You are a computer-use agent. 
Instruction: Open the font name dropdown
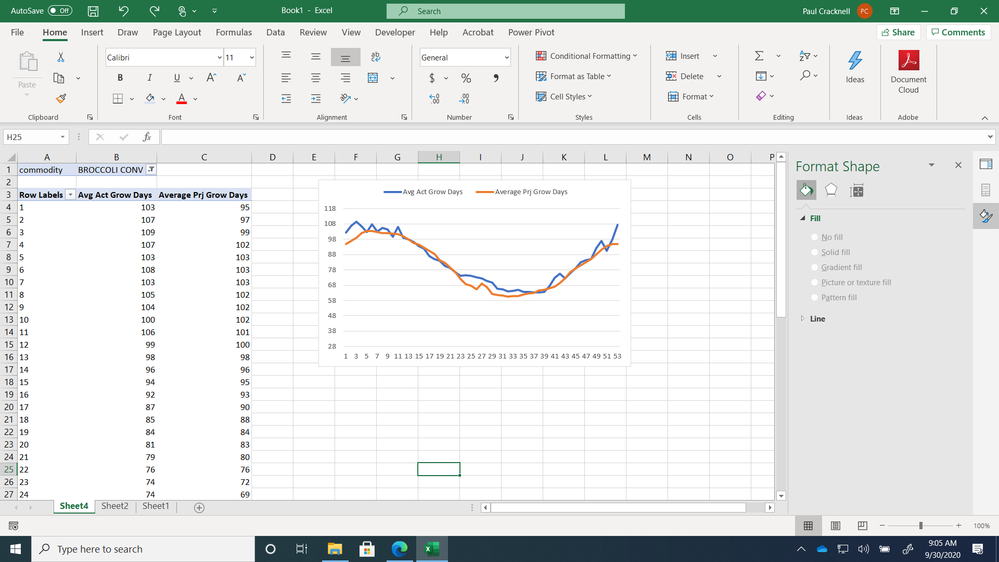coord(219,57)
